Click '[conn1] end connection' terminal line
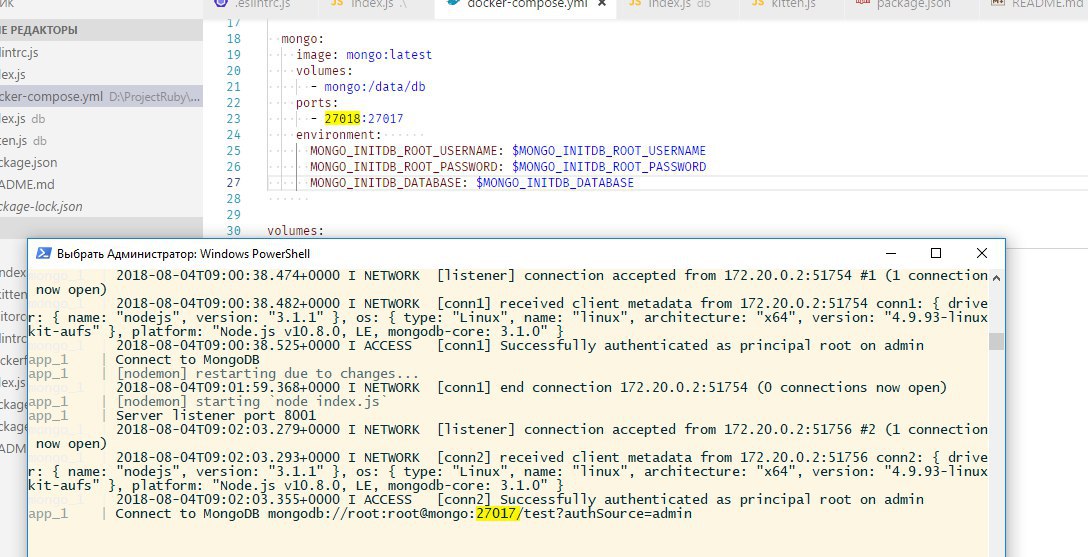Screen dimensions: 1088x557 (531, 388)
